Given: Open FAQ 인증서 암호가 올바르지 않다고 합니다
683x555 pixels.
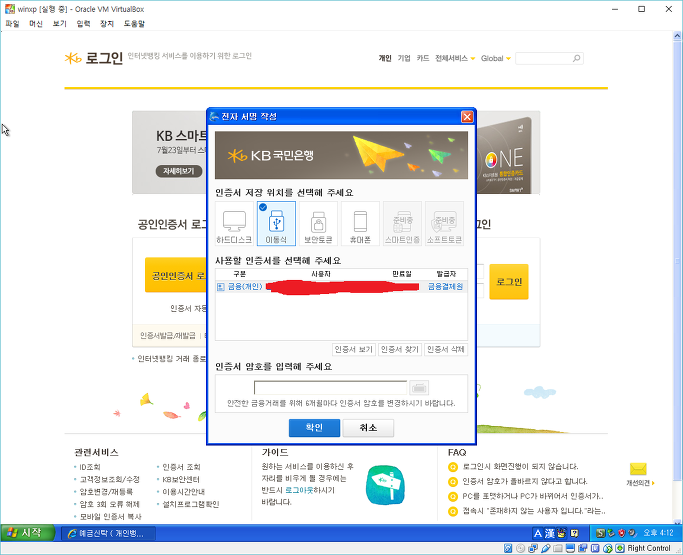Looking at the screenshot, I should click(525, 481).
